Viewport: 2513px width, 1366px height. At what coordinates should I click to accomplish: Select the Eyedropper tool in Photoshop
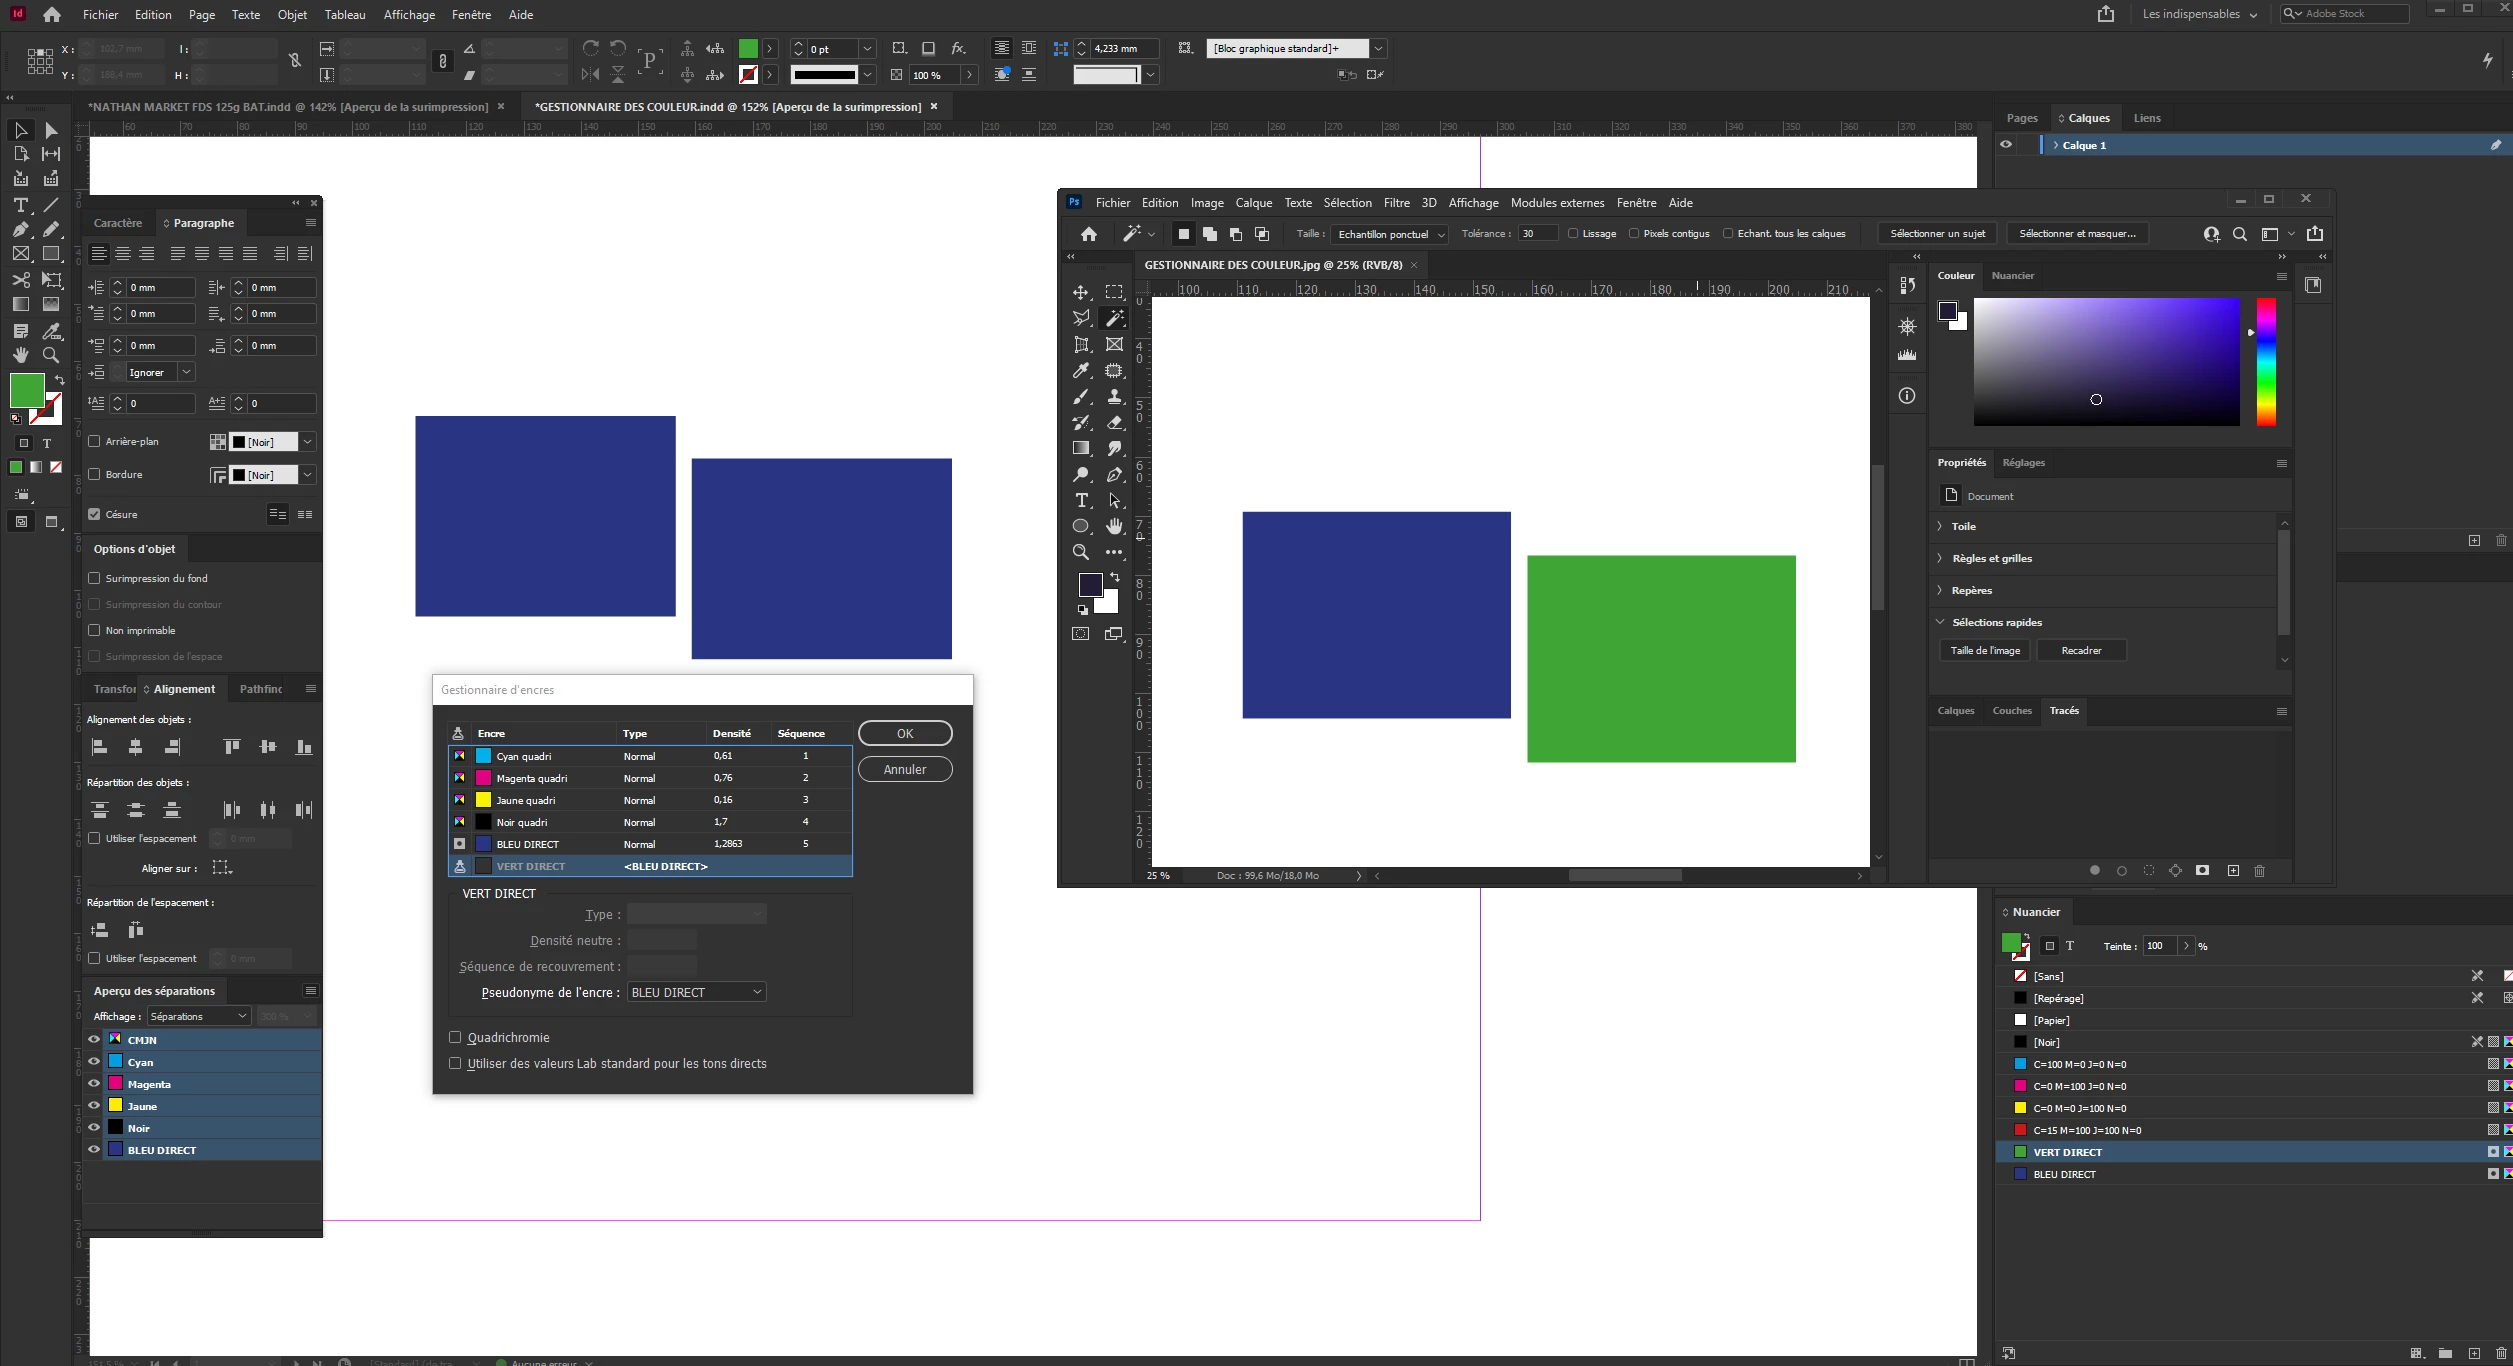click(1081, 371)
